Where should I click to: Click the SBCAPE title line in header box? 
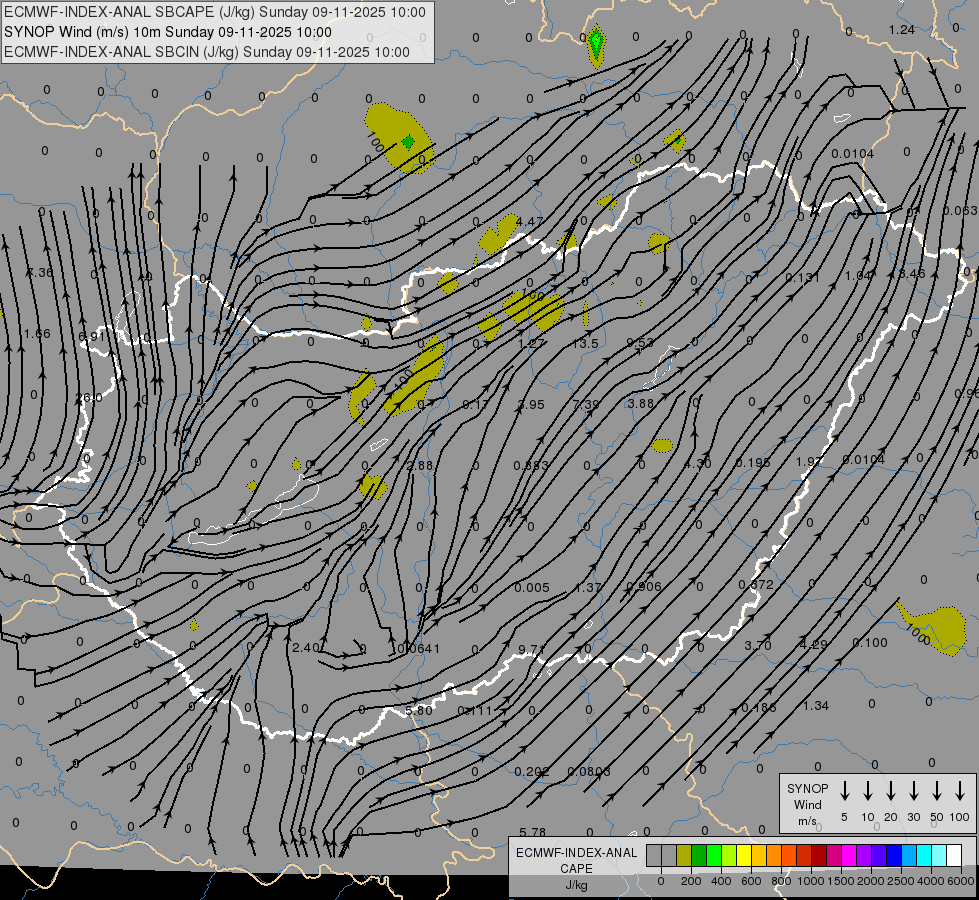215,12
